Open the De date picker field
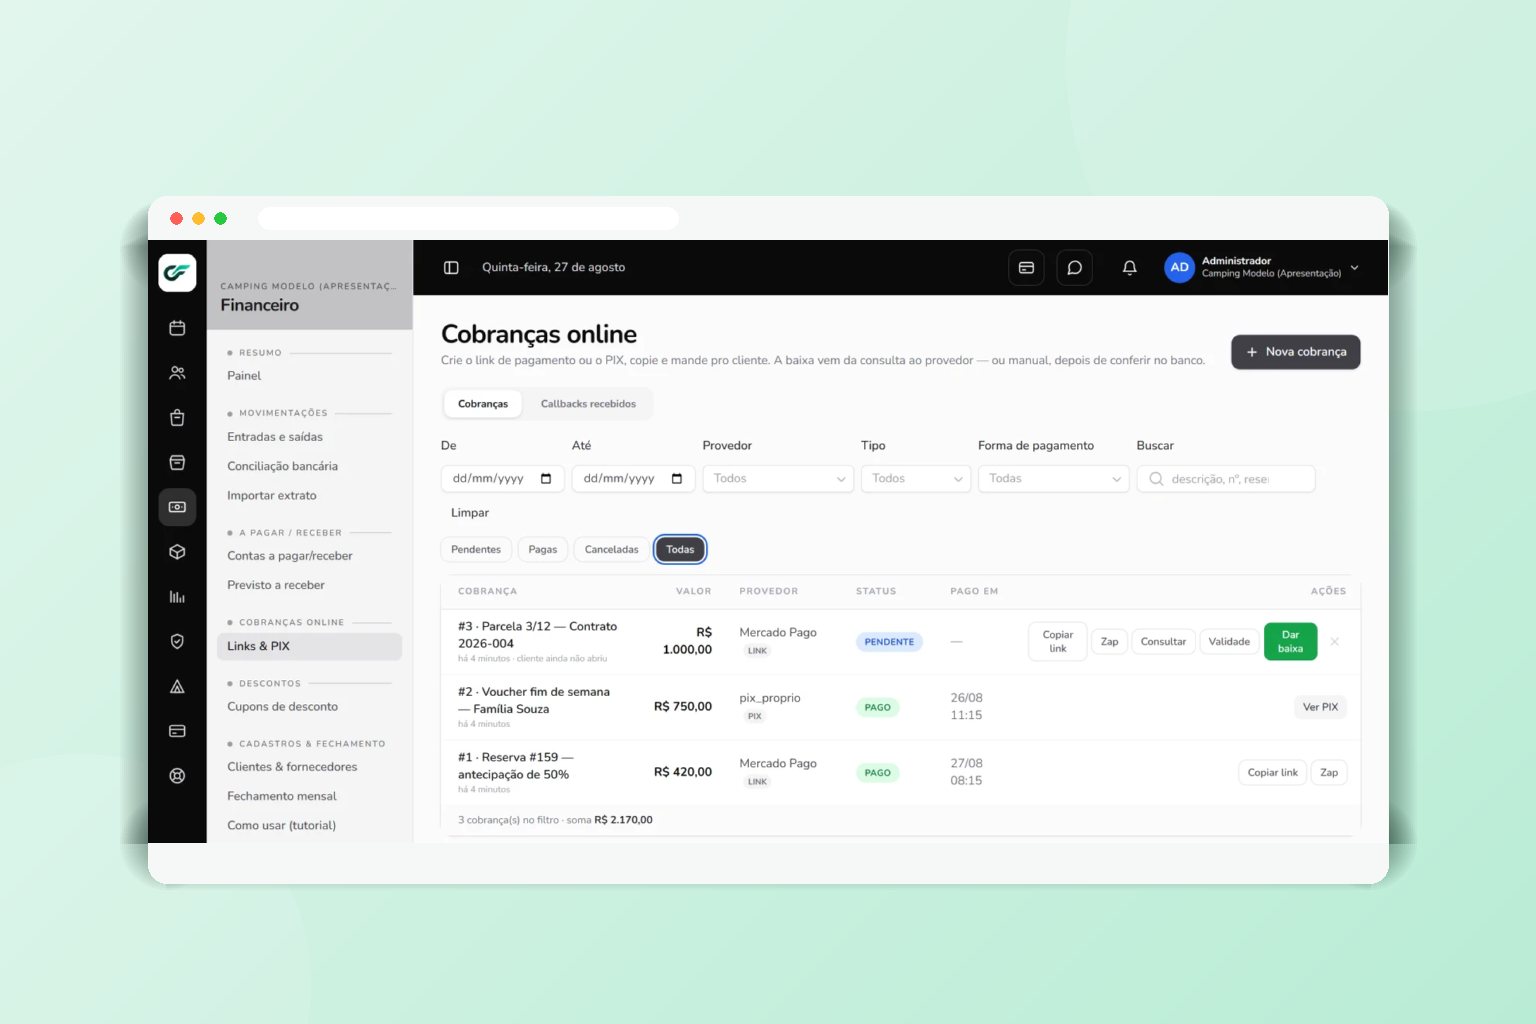Screen dimensions: 1536x1024 (503, 479)
